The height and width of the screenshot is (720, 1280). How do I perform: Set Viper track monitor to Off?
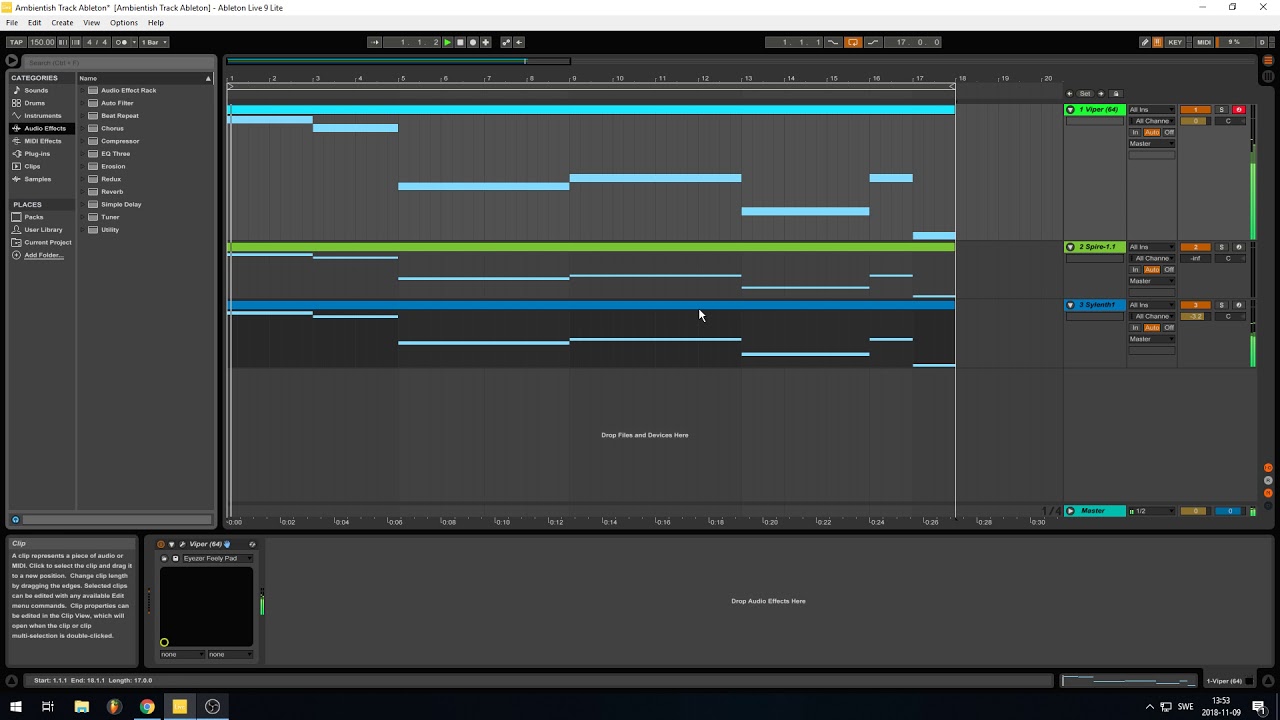(1169, 132)
